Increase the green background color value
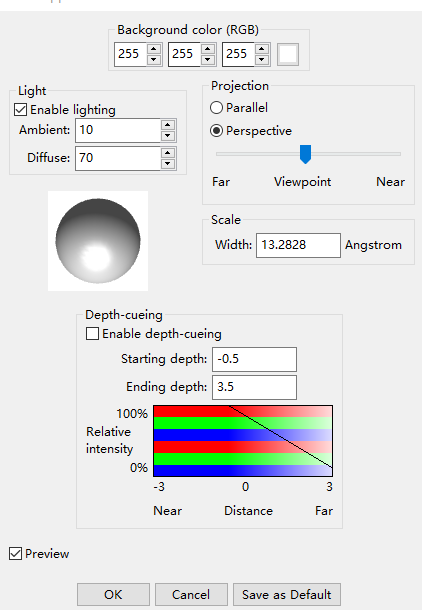The image size is (422, 610). pyautogui.click(x=208, y=49)
